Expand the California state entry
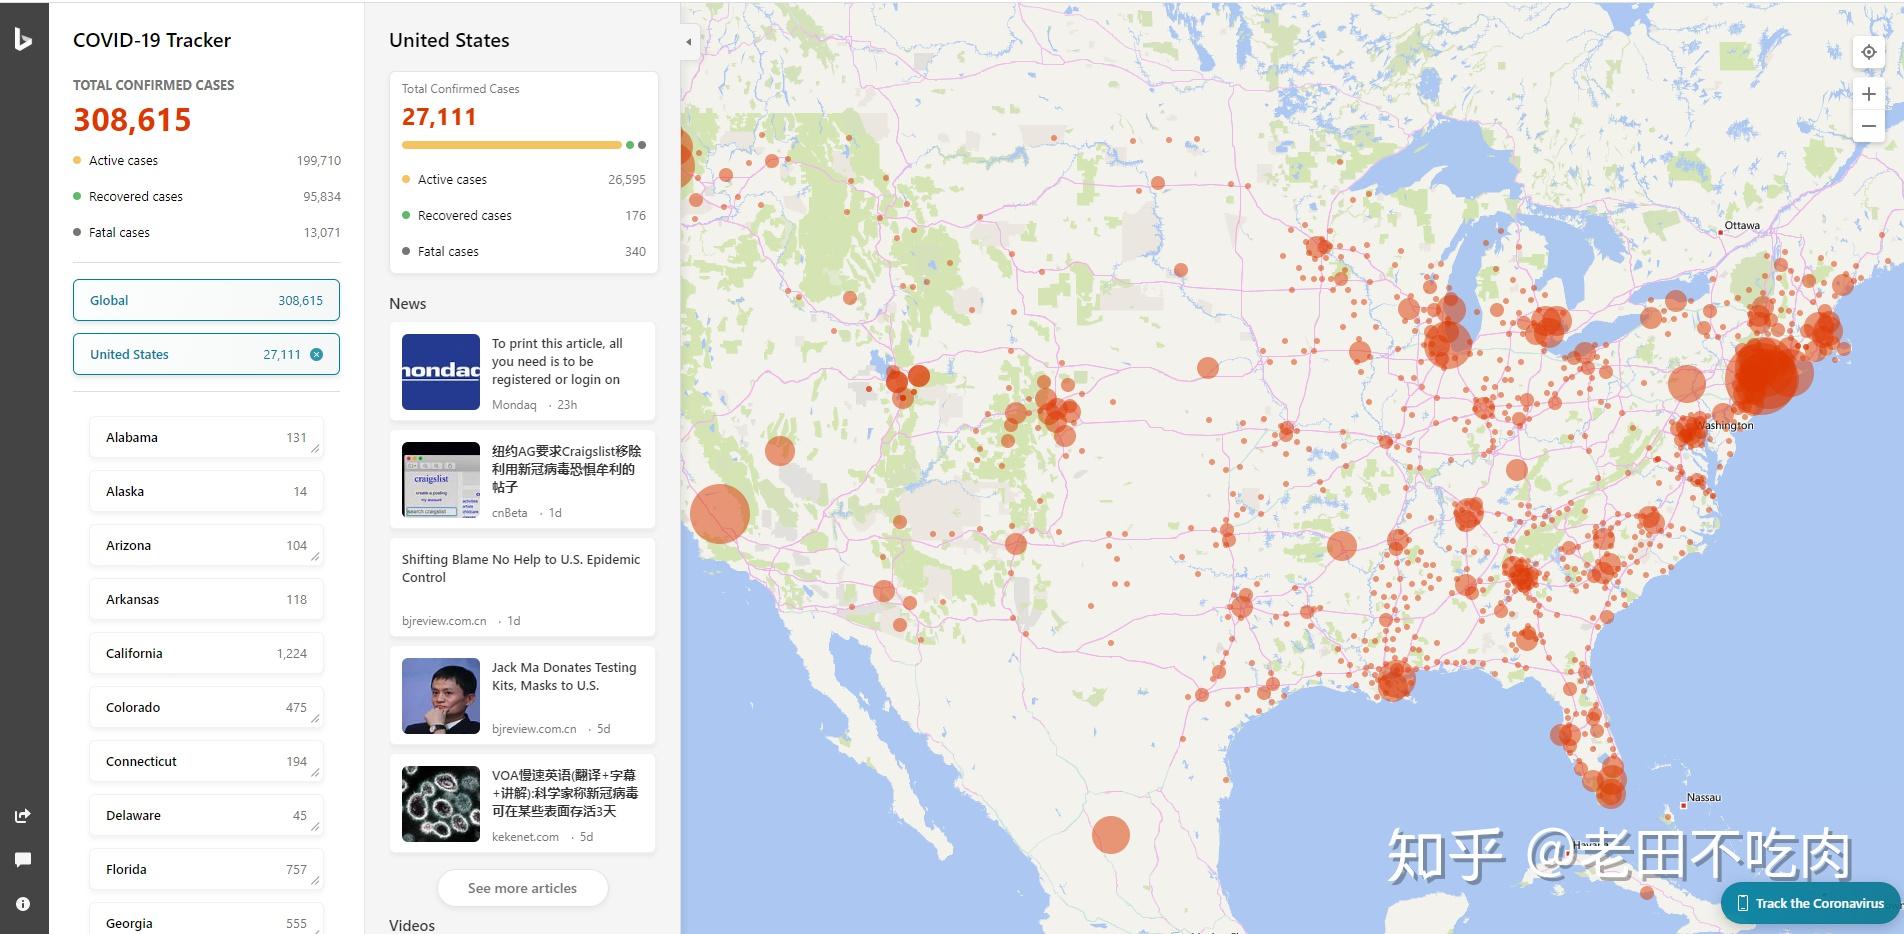This screenshot has height=934, width=1904. point(206,653)
